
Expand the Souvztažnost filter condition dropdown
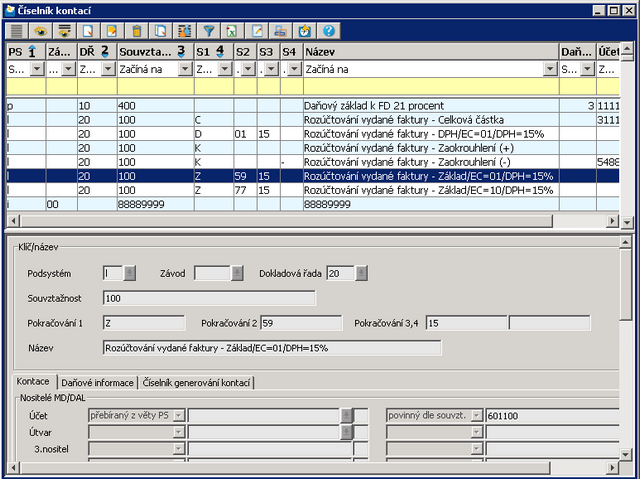coord(182,69)
